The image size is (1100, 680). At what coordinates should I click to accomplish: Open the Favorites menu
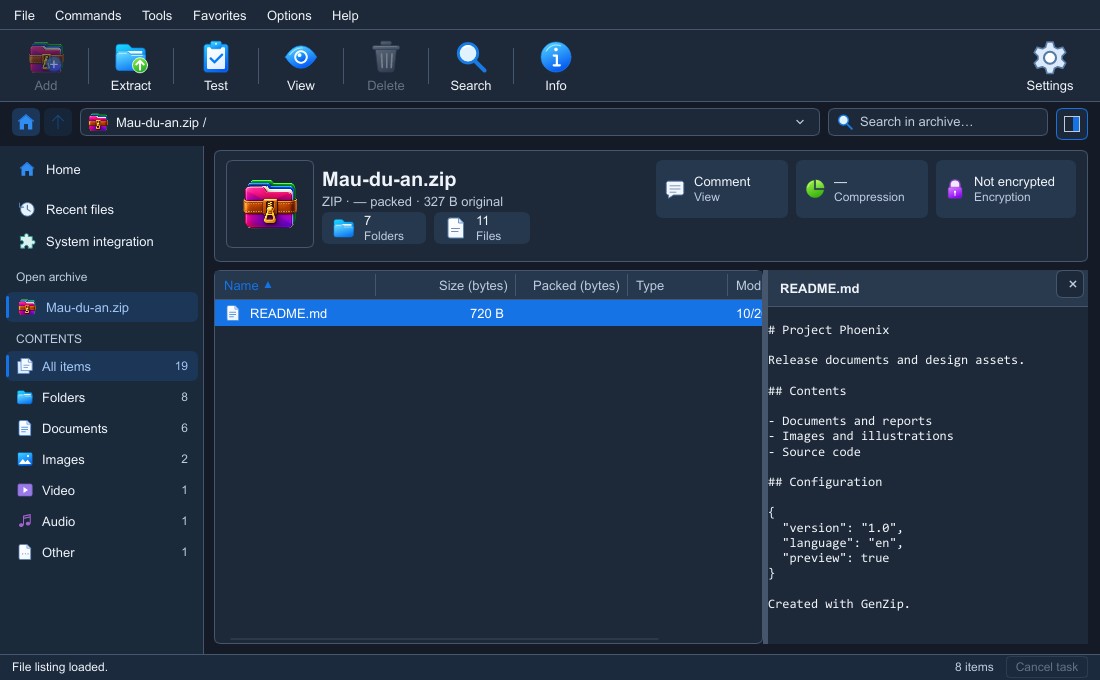[x=220, y=15]
